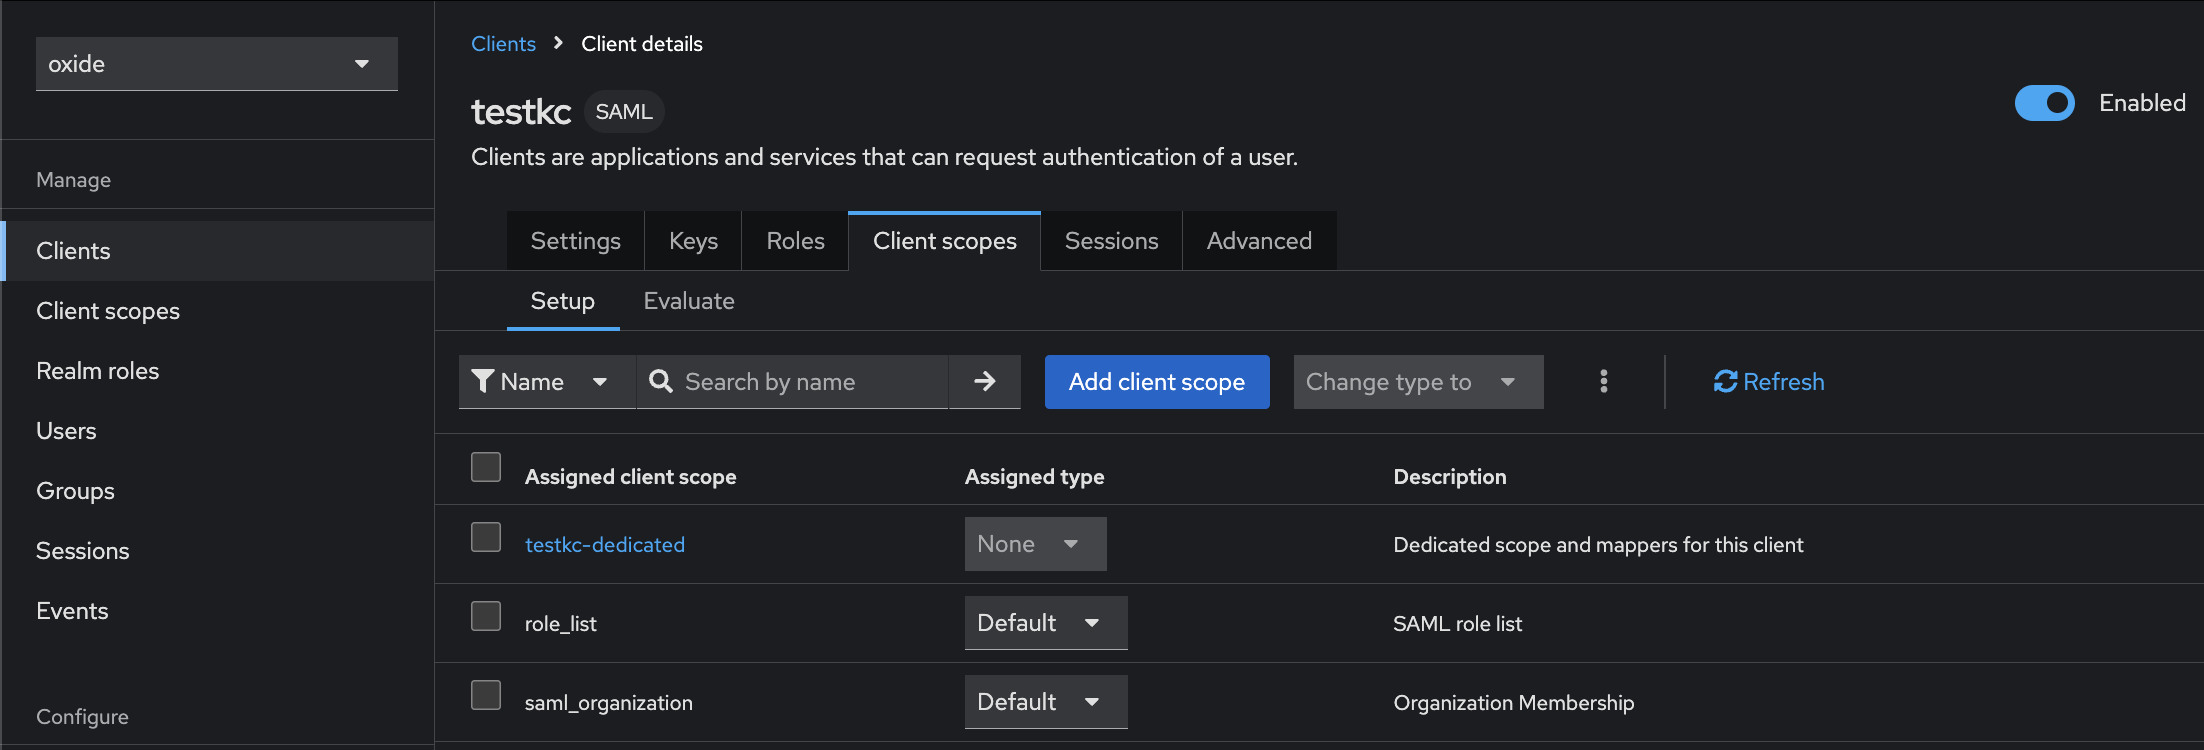Check the role_list row checkbox
Viewport: 2204px width, 750px height.
point(486,616)
